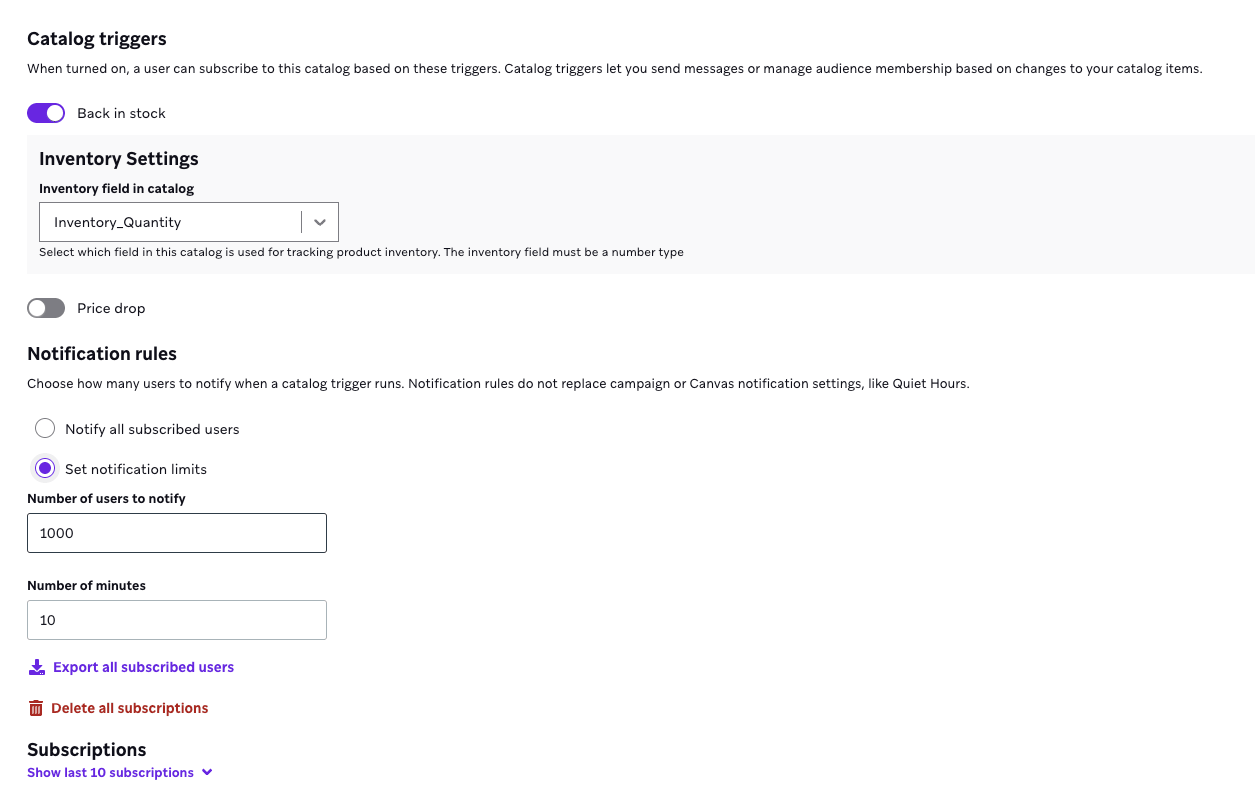Select Notify all subscribed users
Screen dimensions: 1255x807
[x=45, y=428]
